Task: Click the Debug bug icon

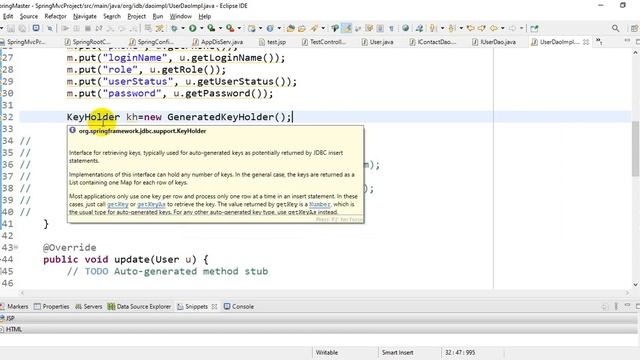Action: pos(174,29)
